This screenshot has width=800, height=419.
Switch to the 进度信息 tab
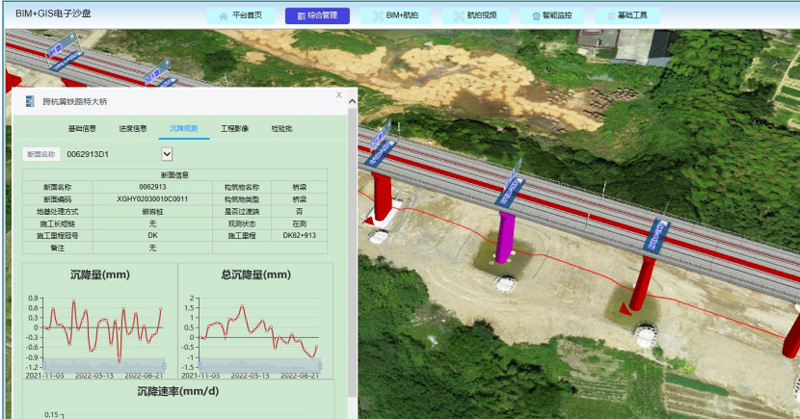pos(133,129)
